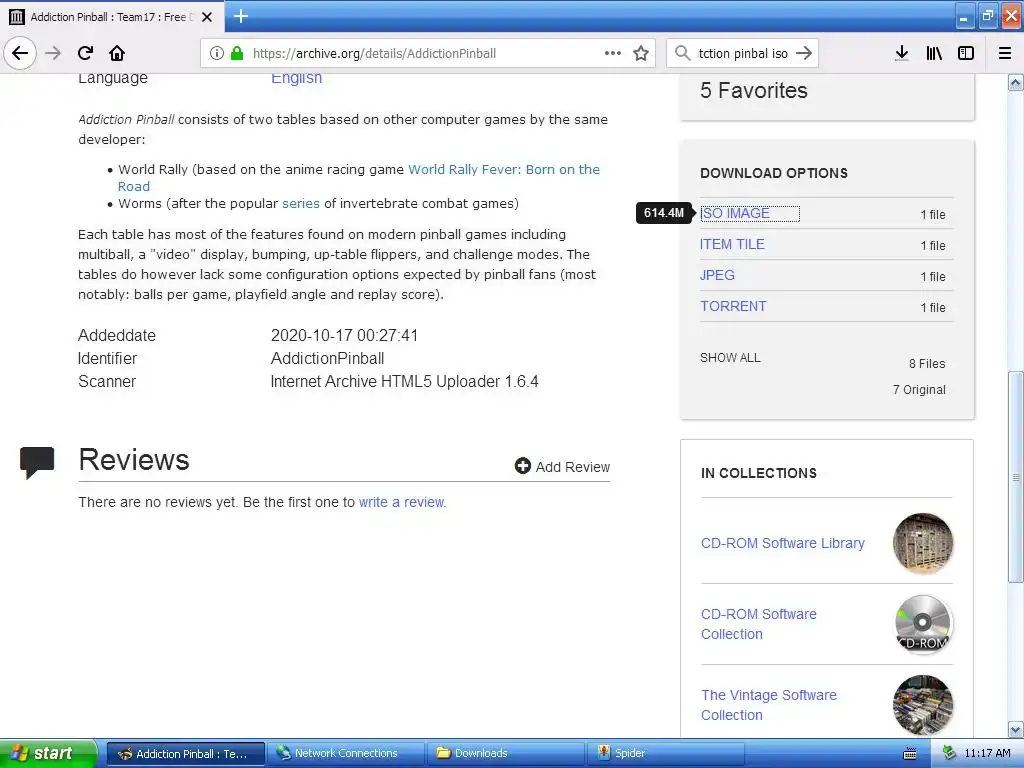Switch to Network Connections taskbar window
The width and height of the screenshot is (1024, 768).
click(345, 753)
